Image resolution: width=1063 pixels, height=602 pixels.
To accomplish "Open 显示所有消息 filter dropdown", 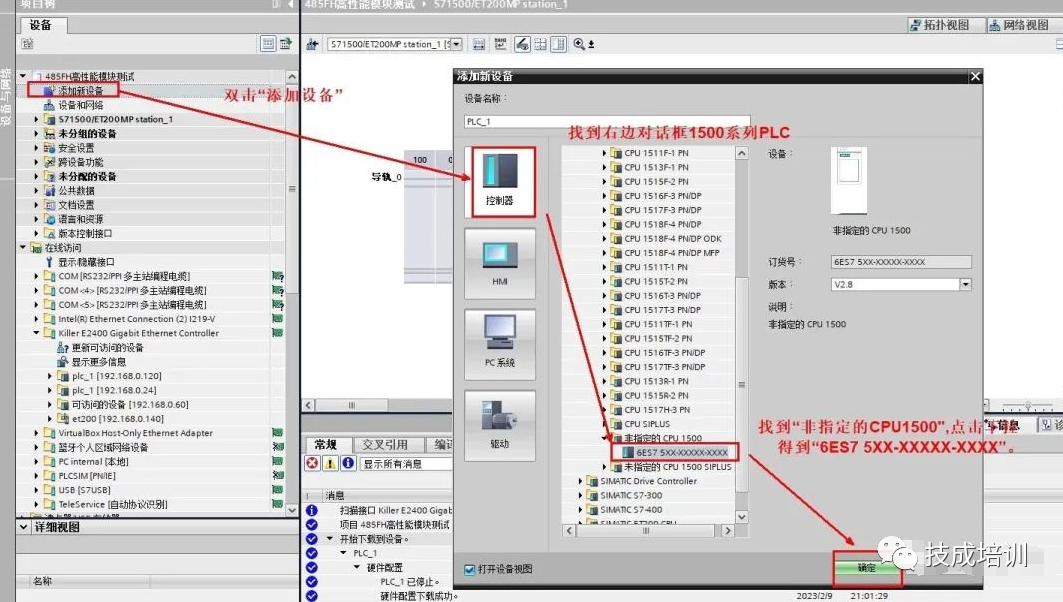I will (407, 464).
